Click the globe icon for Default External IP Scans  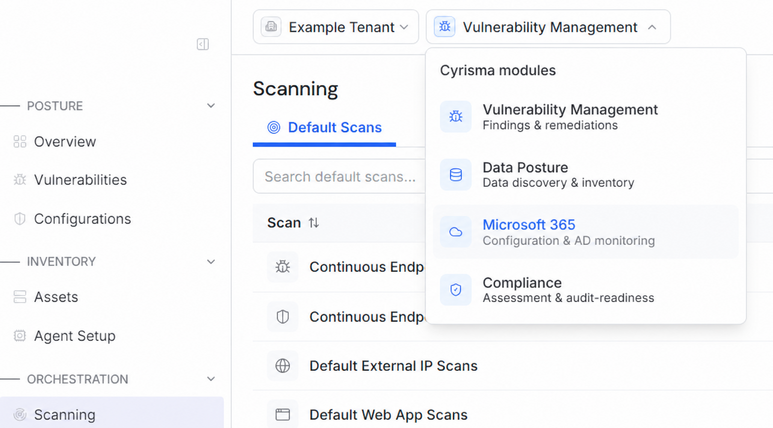pos(282,366)
